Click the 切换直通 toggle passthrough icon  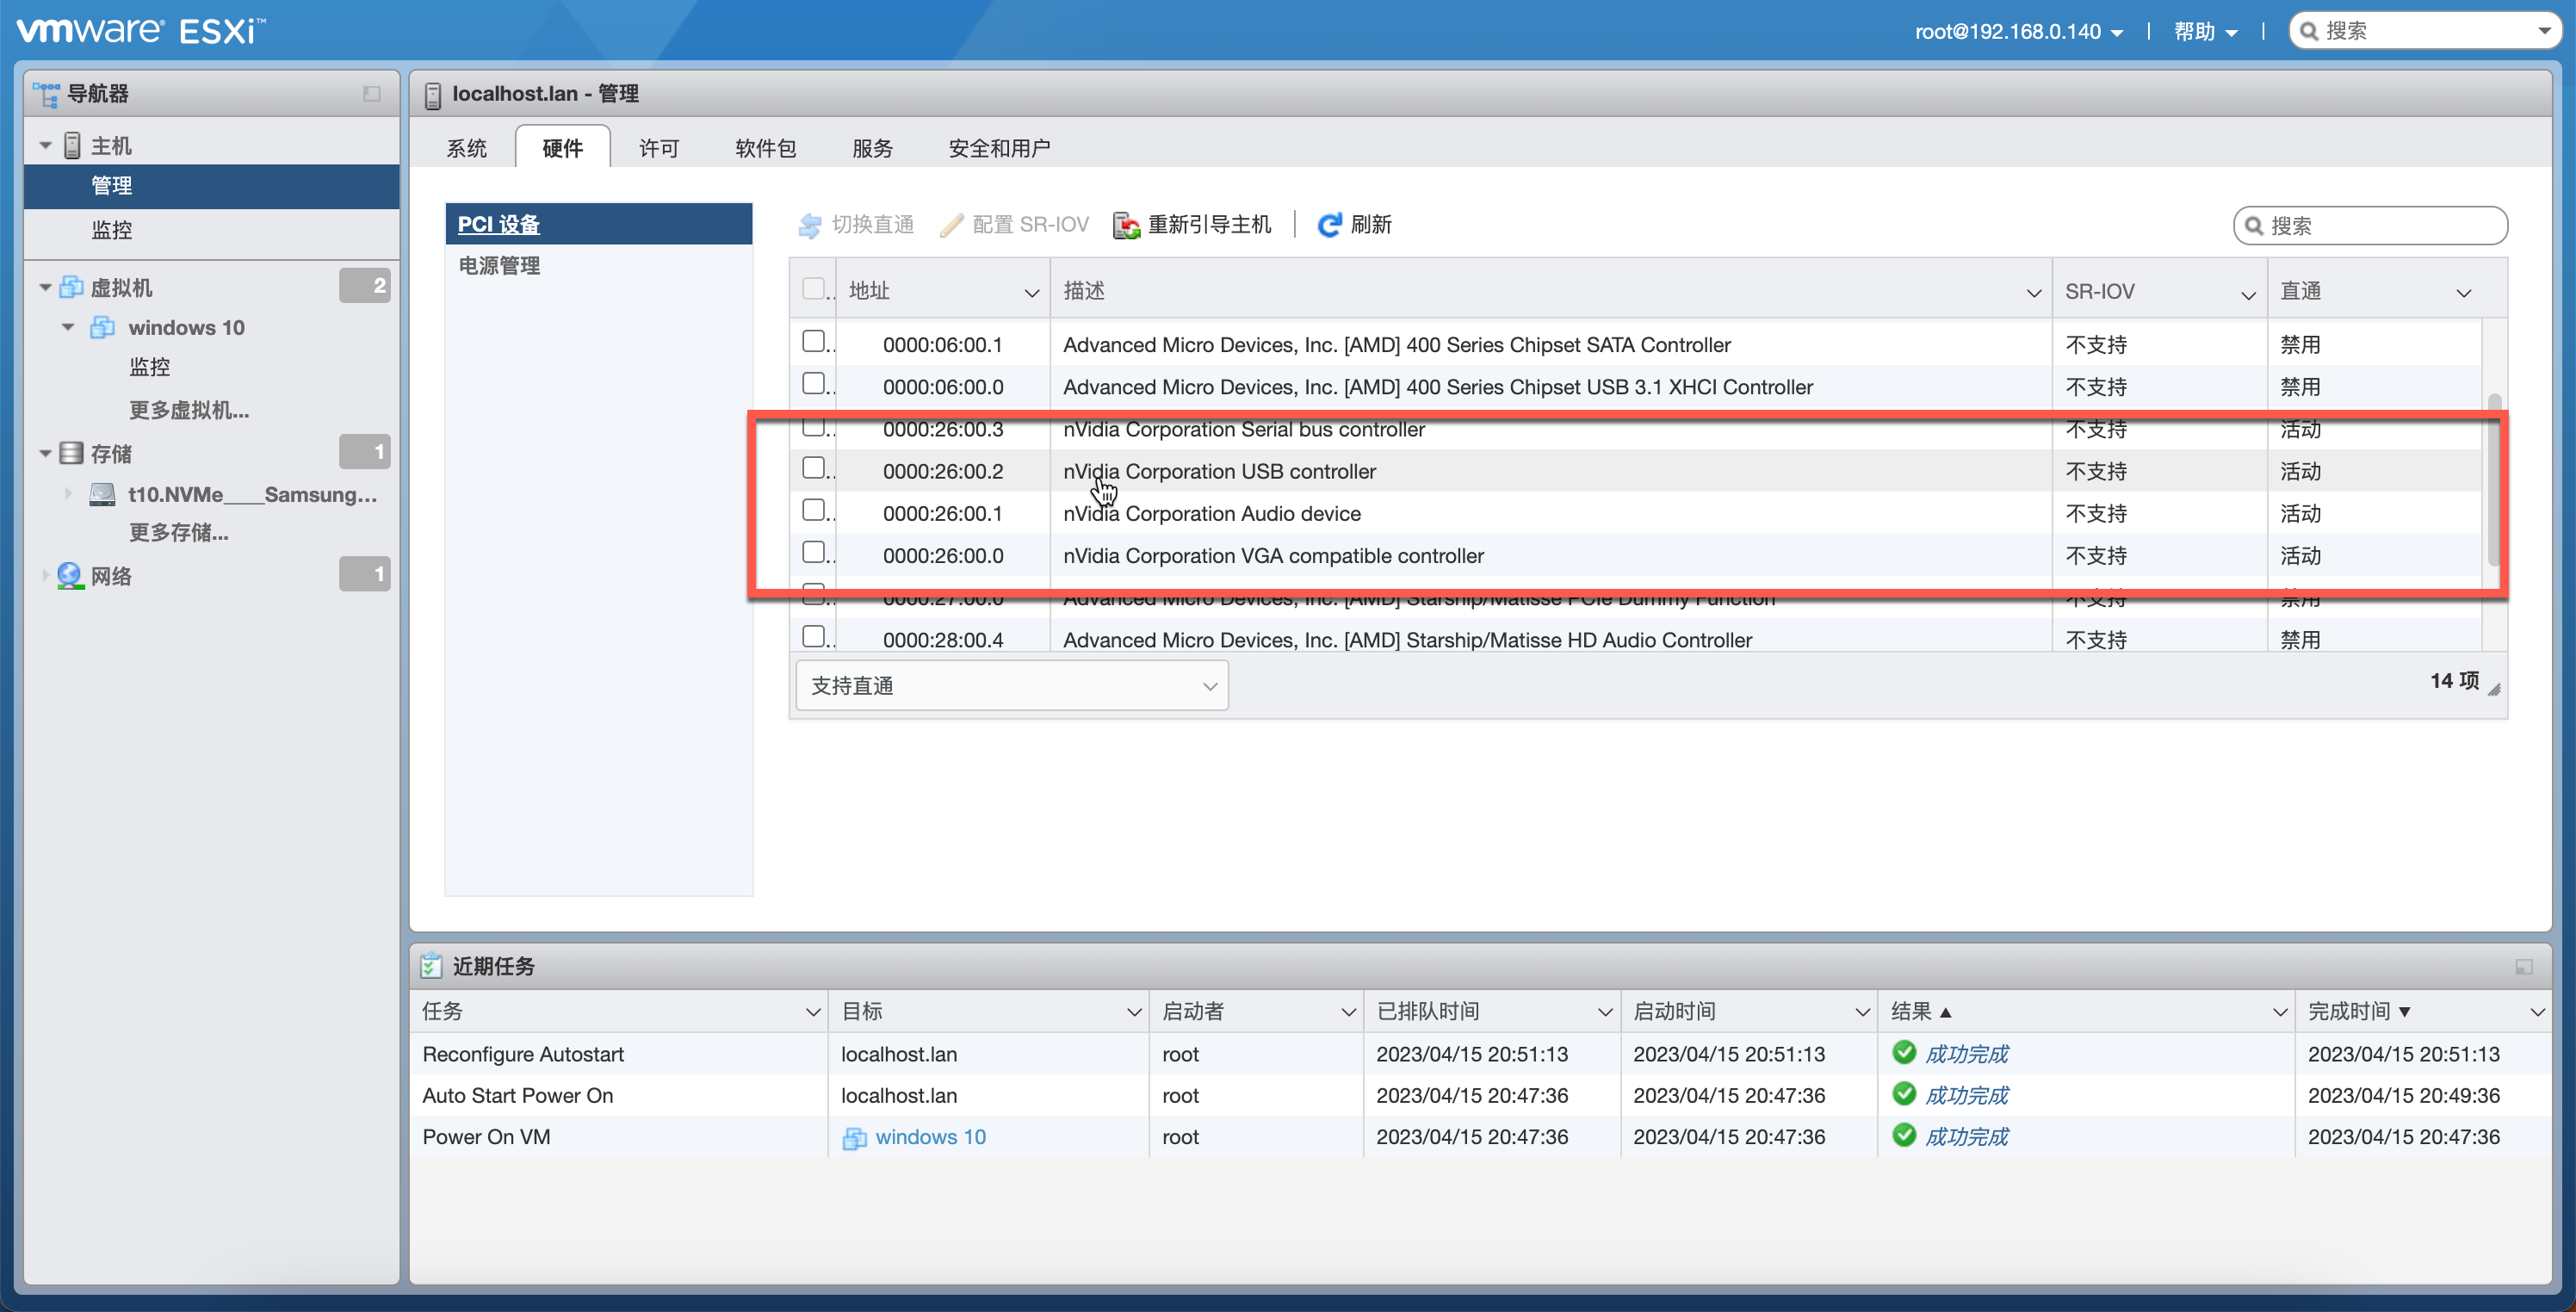point(809,224)
